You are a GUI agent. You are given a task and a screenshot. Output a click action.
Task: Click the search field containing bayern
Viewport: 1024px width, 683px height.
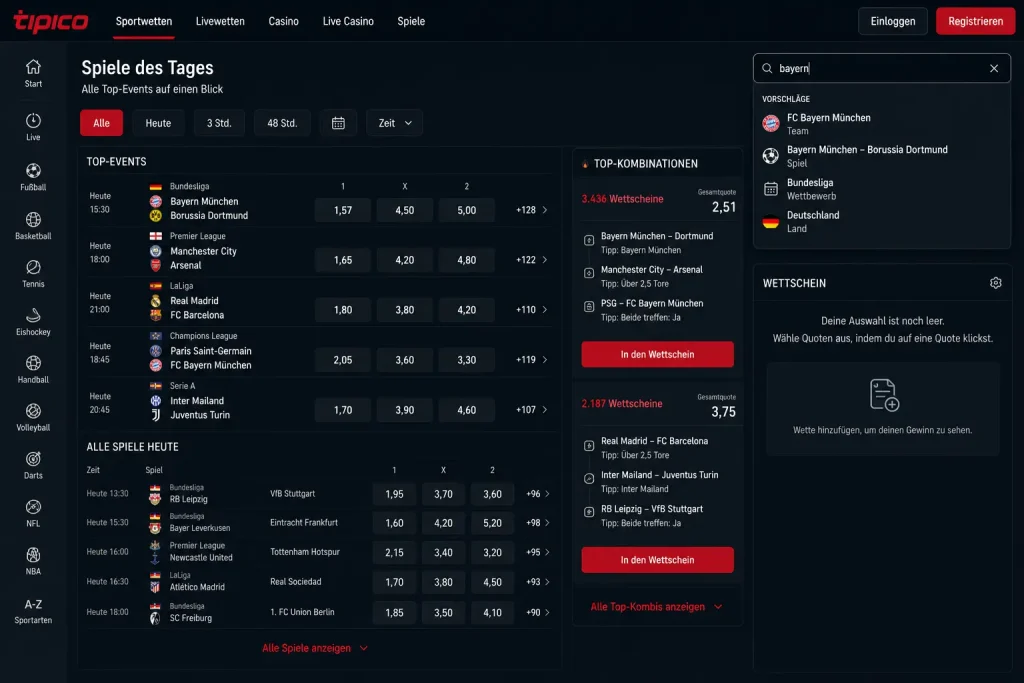tap(882, 69)
